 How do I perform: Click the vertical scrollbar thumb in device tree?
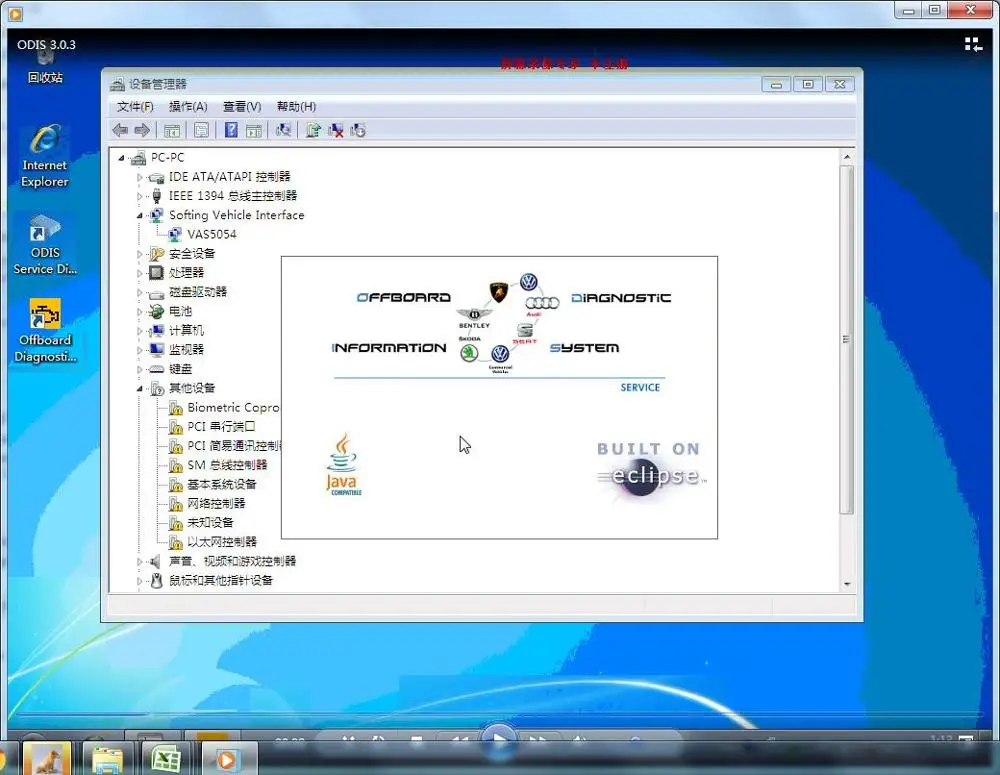846,339
